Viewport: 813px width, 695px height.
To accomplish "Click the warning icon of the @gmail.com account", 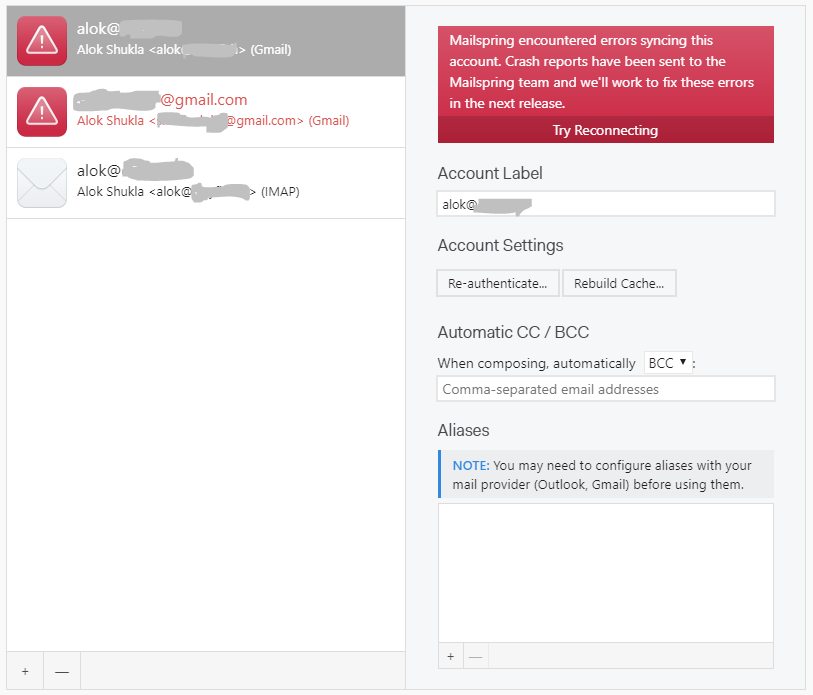I will (42, 112).
